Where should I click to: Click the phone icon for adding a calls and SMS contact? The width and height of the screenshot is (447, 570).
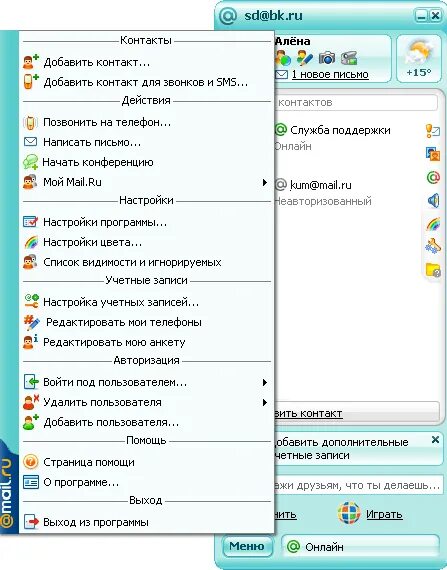point(31,81)
